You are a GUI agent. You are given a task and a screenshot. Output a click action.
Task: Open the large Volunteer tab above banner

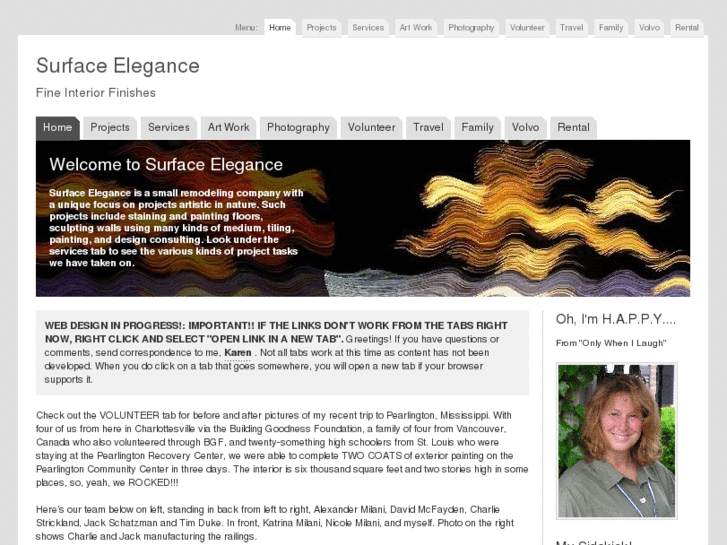click(371, 128)
